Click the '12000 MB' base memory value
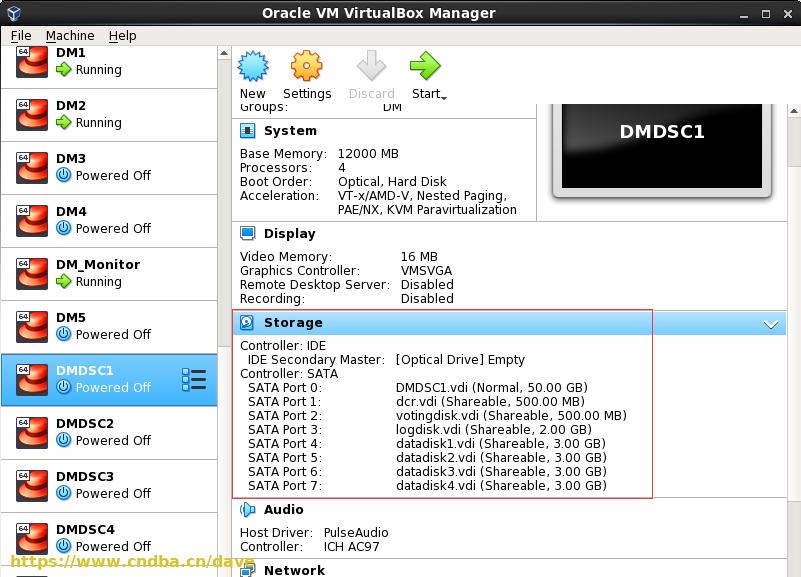 click(368, 154)
